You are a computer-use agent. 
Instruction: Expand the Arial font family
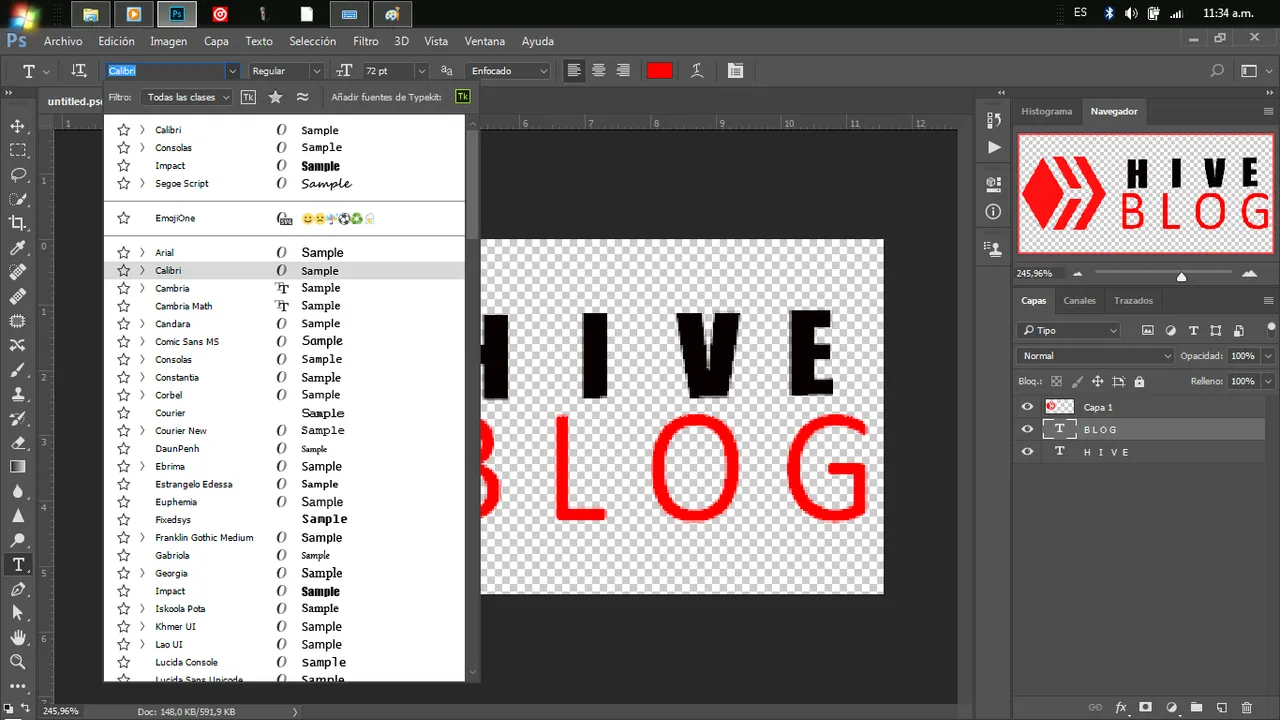tap(142, 252)
